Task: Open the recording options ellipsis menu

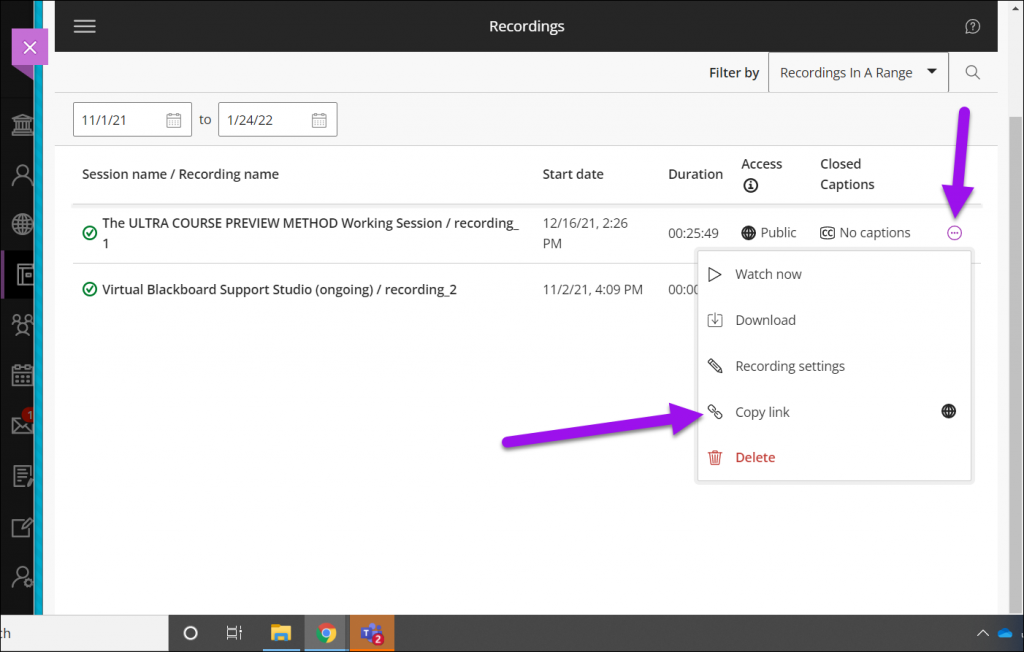Action: (x=952, y=232)
